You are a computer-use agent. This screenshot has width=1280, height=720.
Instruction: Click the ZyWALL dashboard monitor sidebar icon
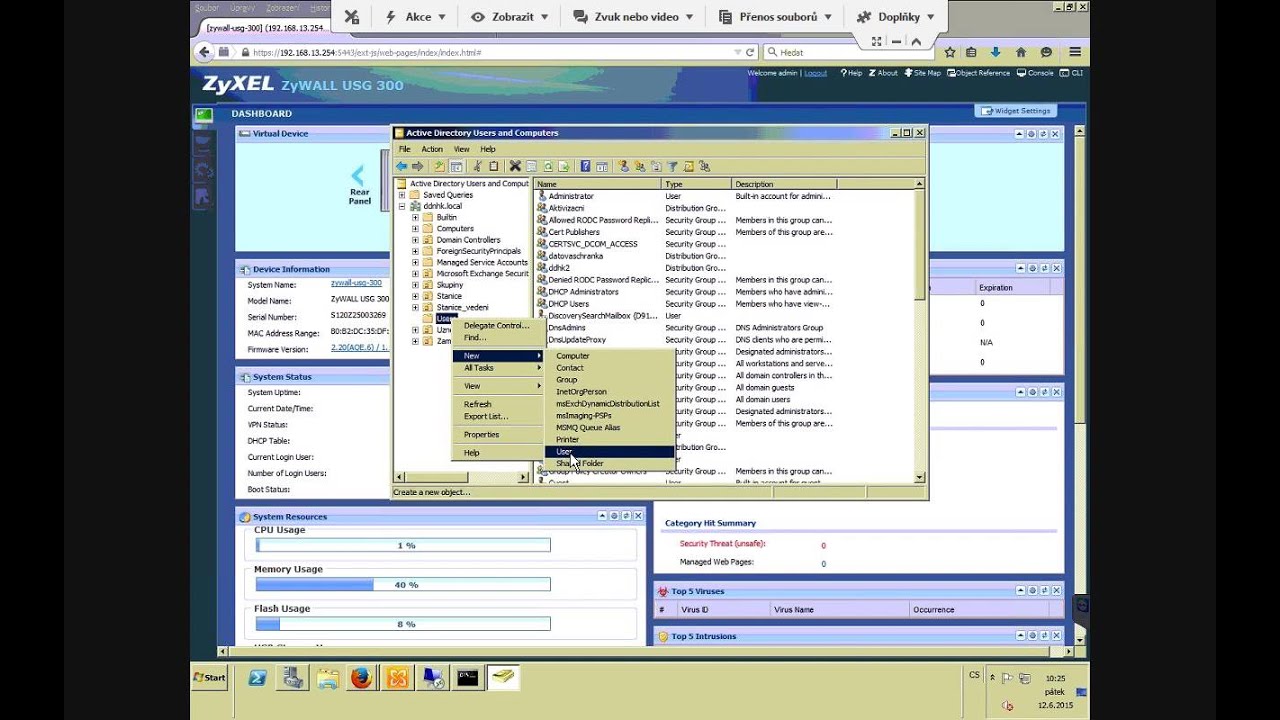pos(204,114)
